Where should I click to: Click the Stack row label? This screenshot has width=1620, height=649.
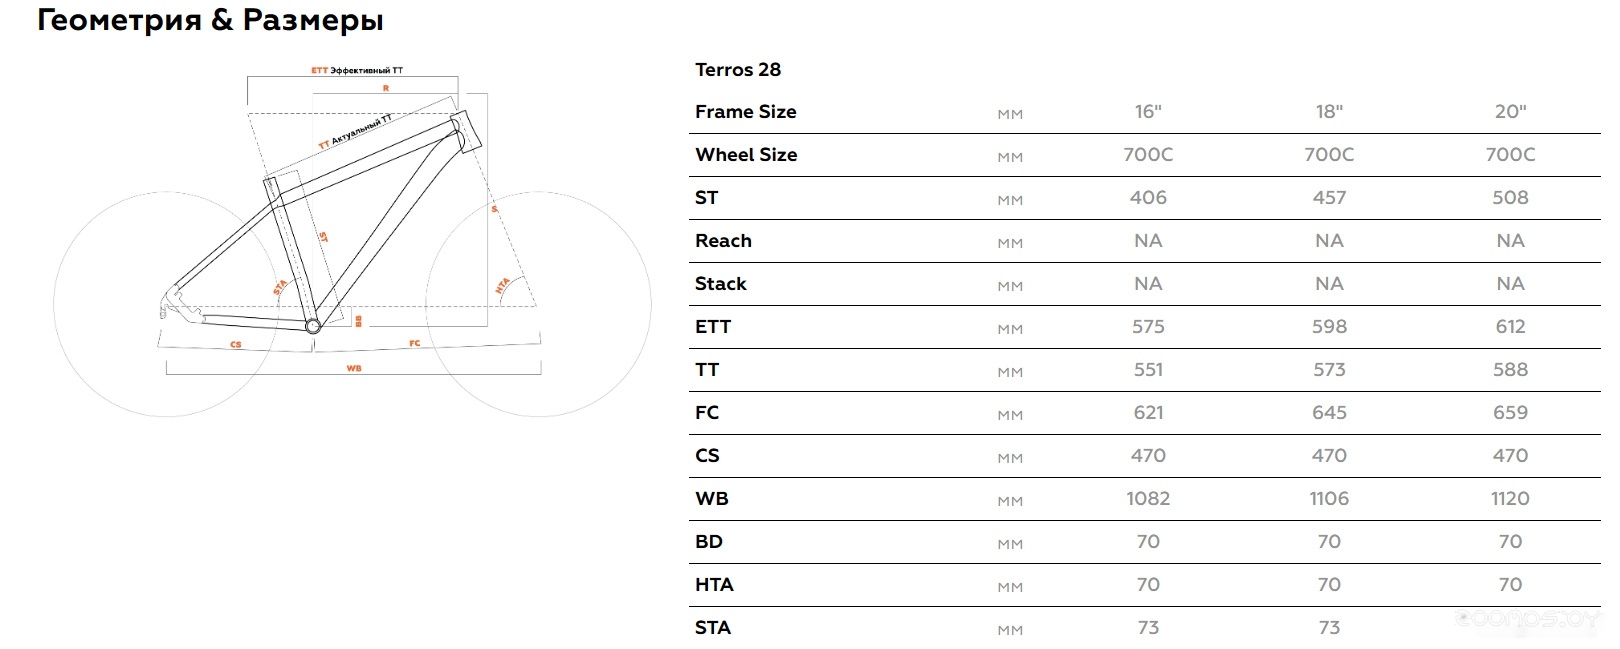coord(721,284)
